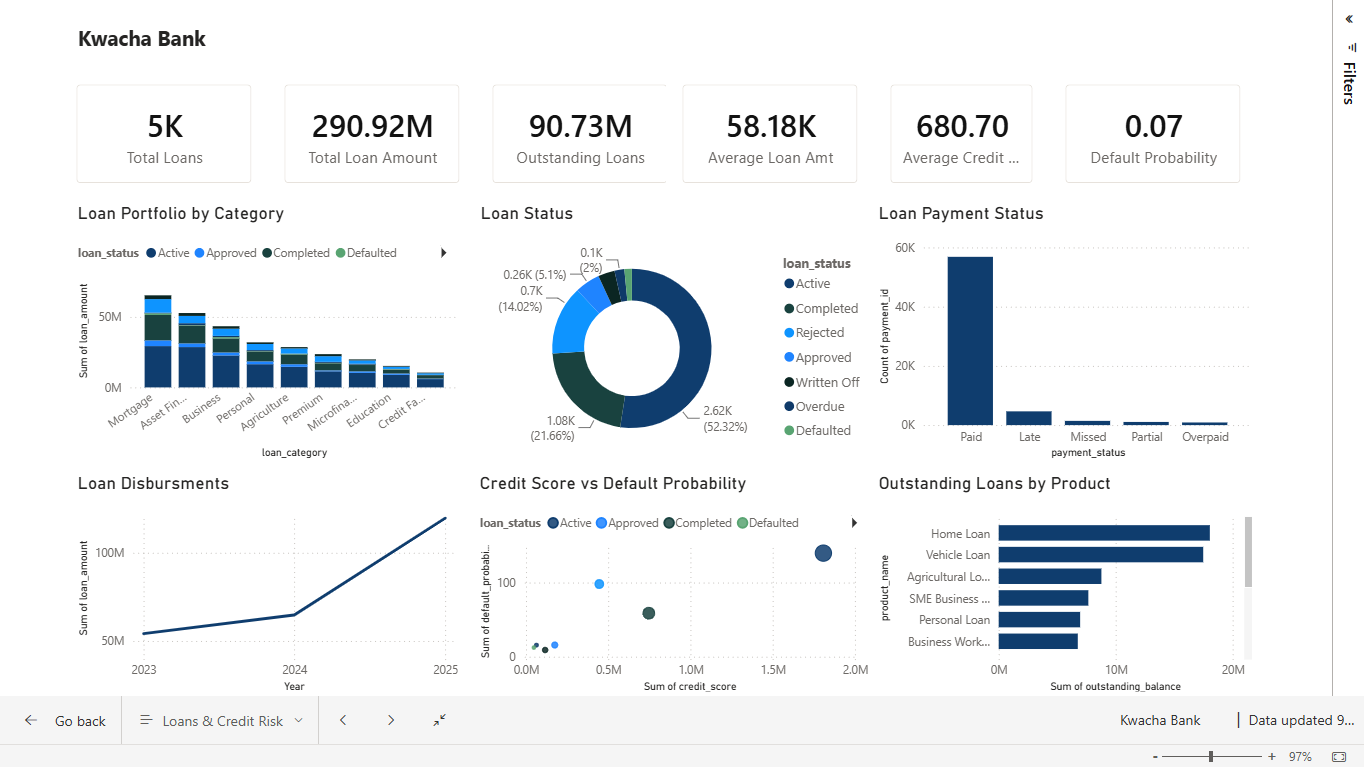
Task: Open the Loans & Credit Risk page dropdown
Action: coord(220,721)
